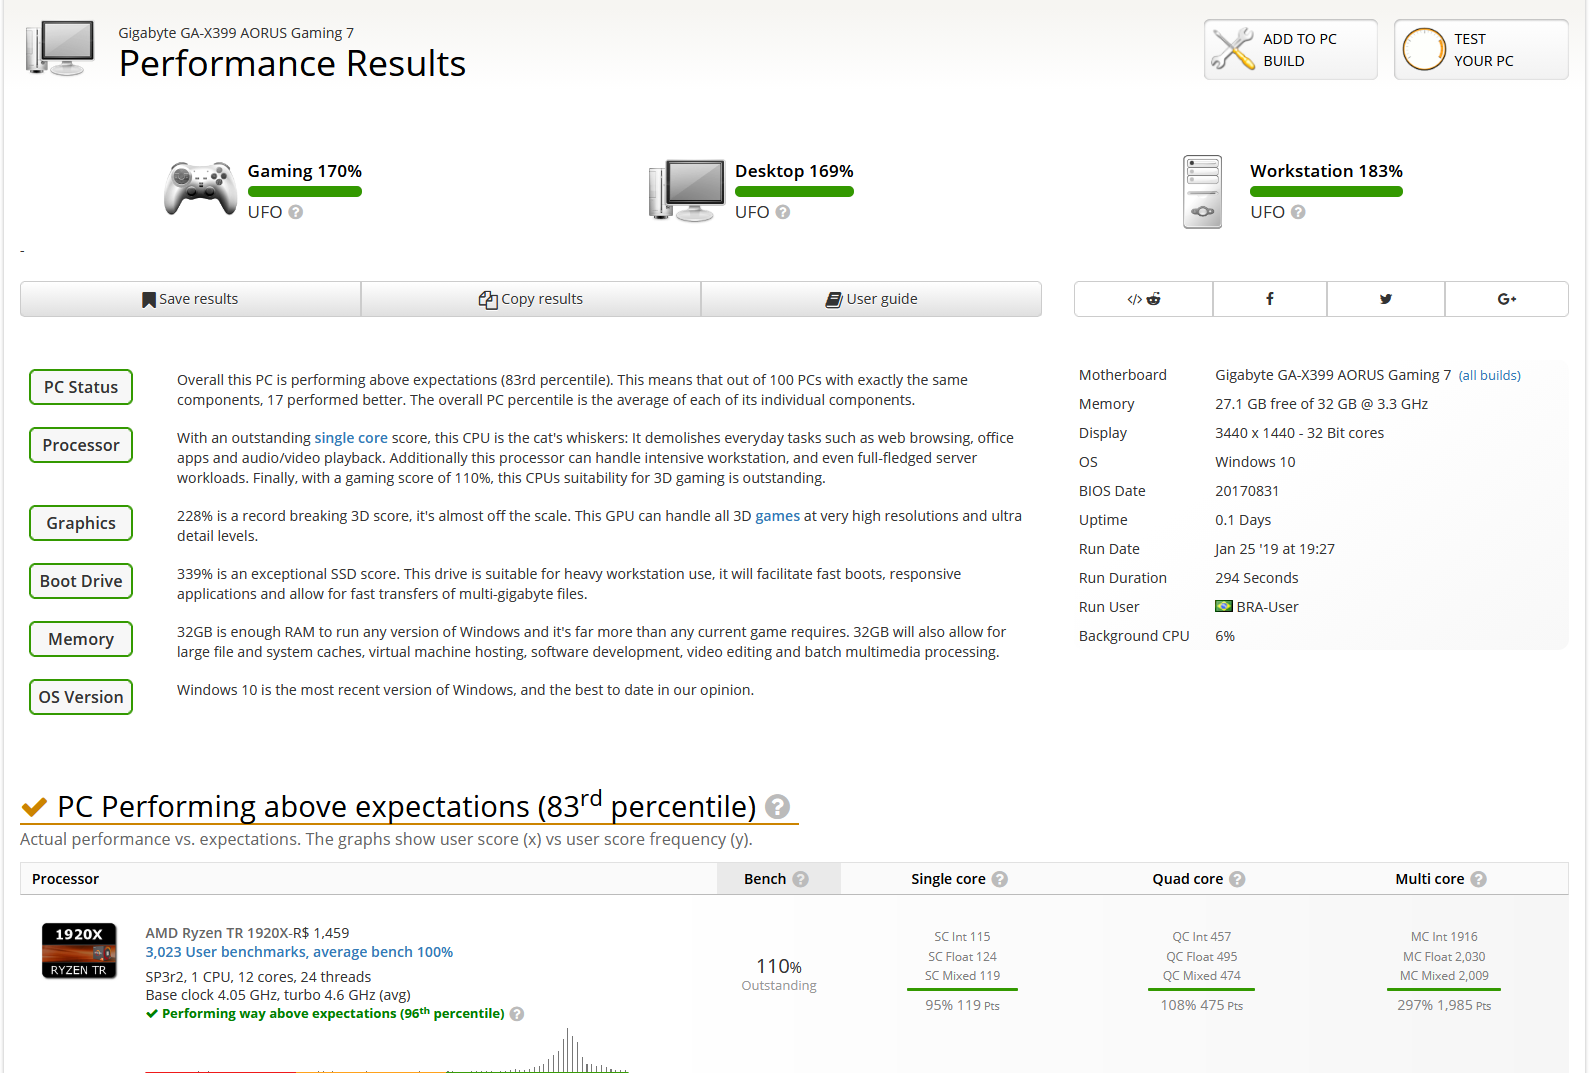1593x1073 pixels.
Task: Open help icon next to Bench column
Action: pos(800,879)
